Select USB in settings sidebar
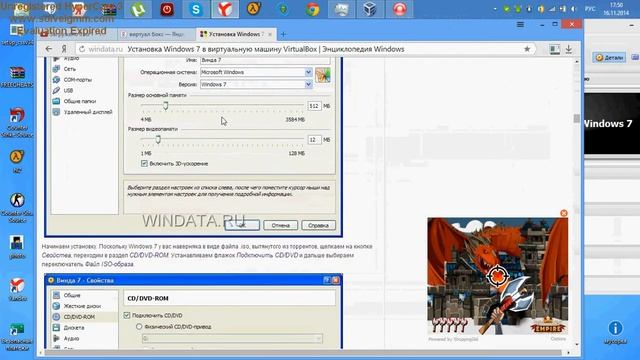Viewport: 640px width, 360px height. pyautogui.click(x=68, y=90)
